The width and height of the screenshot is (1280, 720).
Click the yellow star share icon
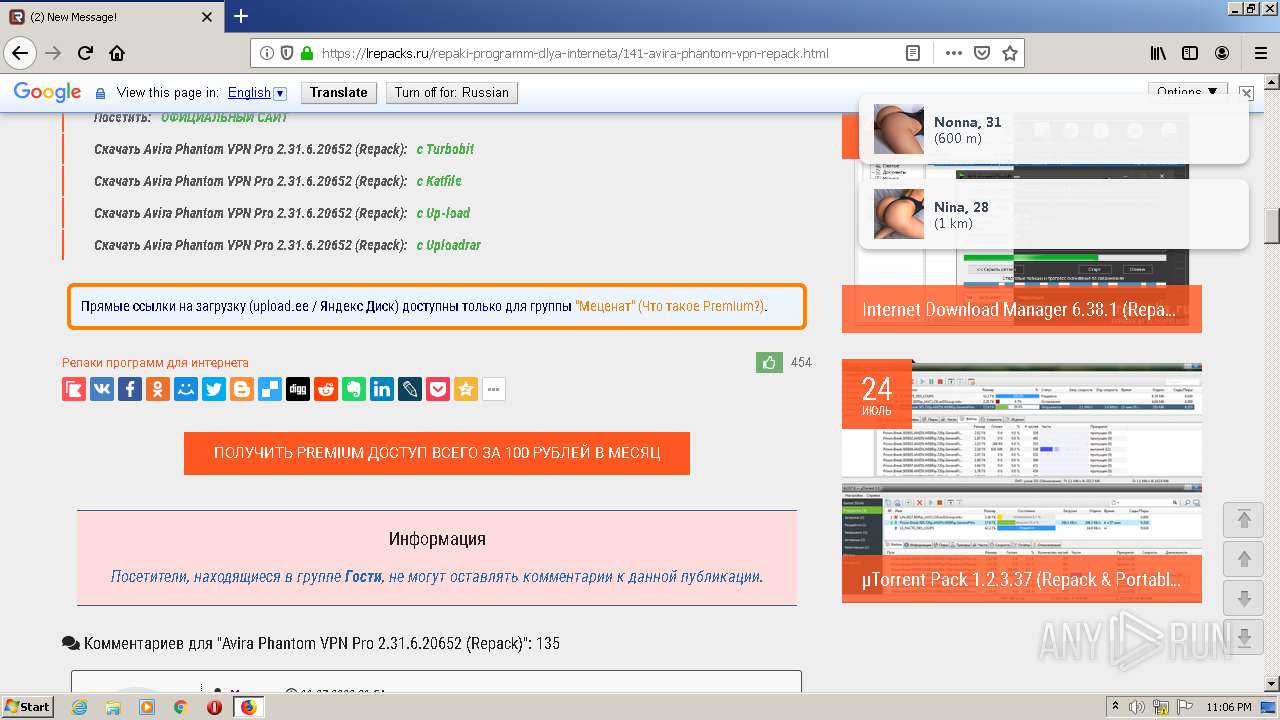point(466,389)
